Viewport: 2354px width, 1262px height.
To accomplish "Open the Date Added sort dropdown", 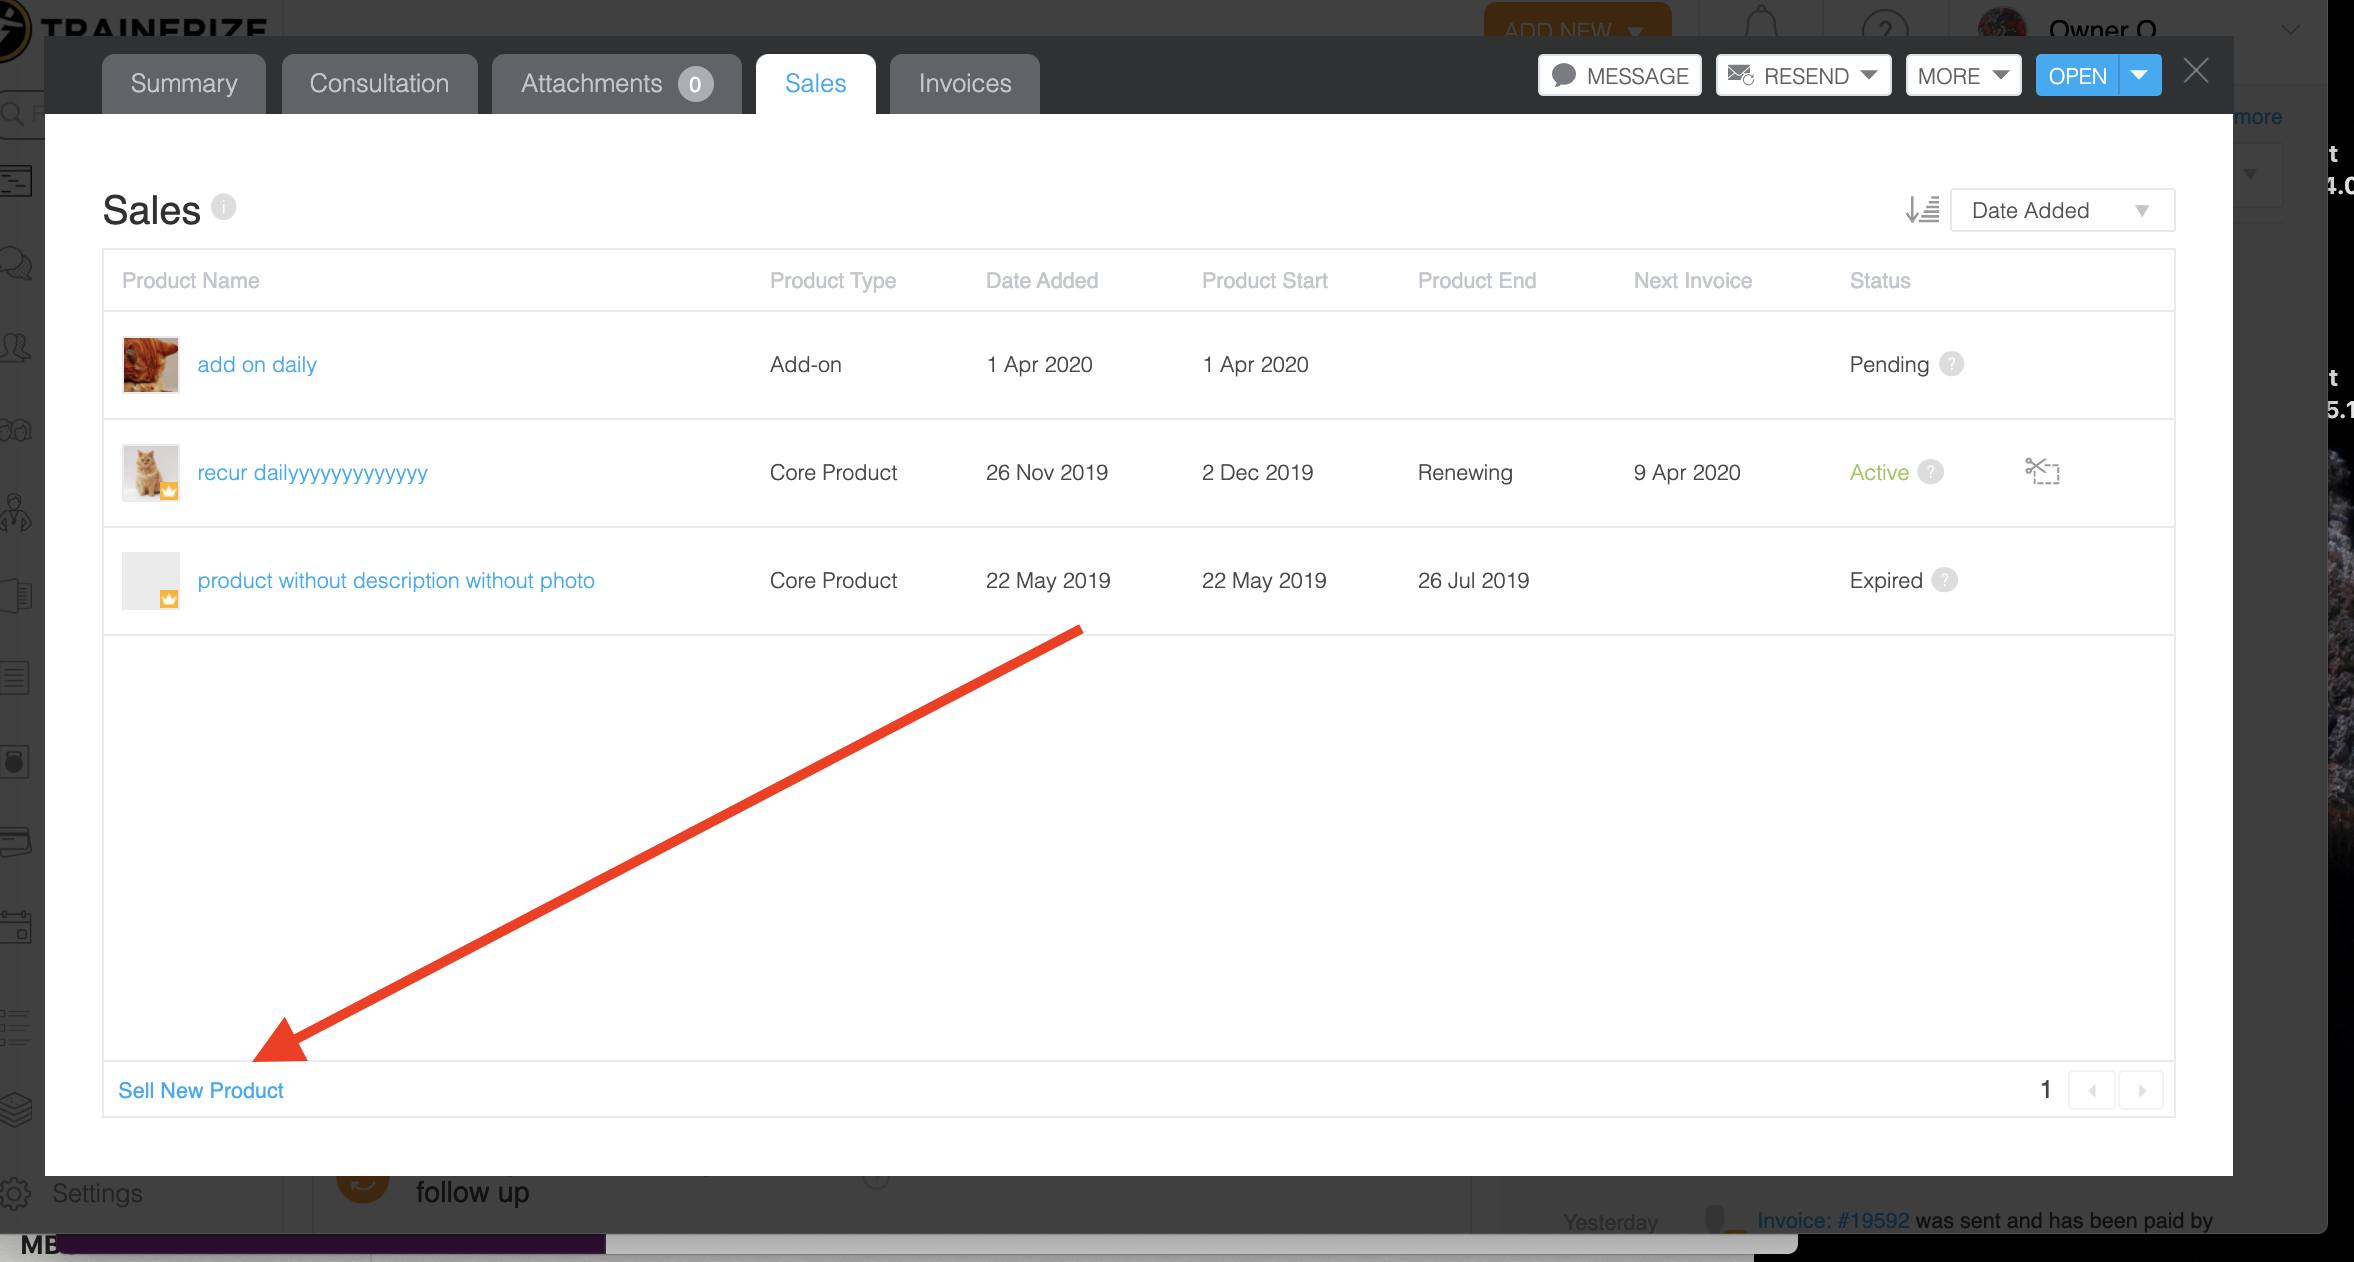I will tap(2062, 210).
